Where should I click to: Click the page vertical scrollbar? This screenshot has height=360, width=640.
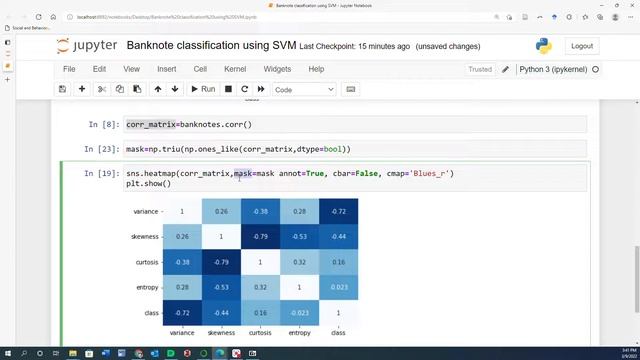[637, 280]
